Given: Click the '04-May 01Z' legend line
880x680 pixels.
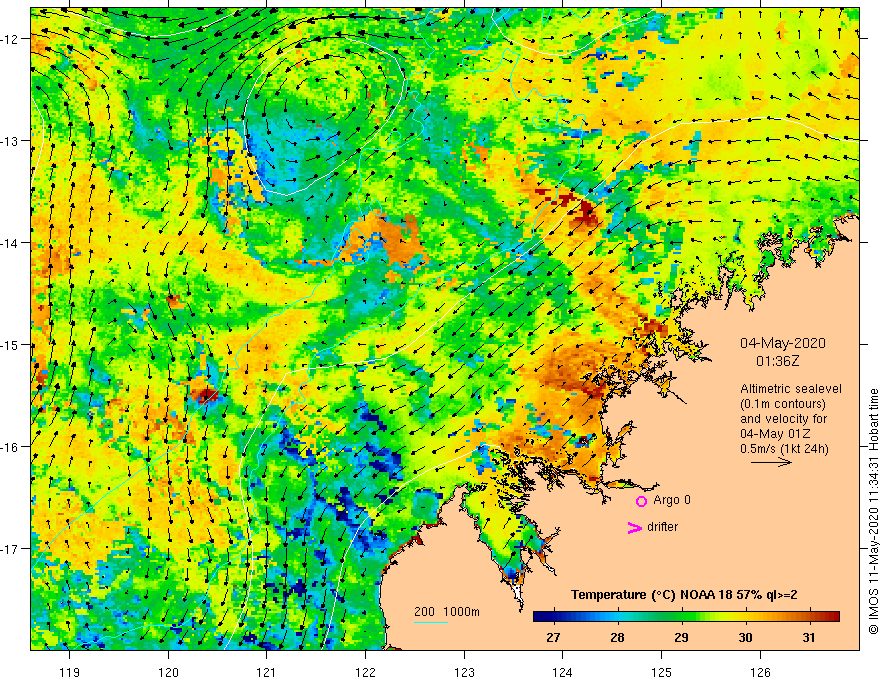Looking at the screenshot, I should [775, 434].
